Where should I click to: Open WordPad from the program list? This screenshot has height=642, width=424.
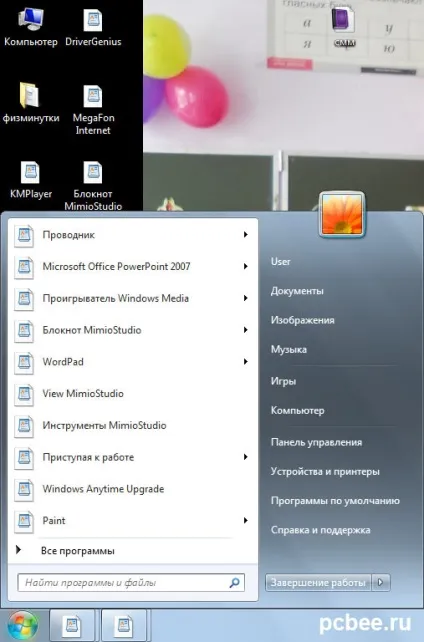pos(132,362)
